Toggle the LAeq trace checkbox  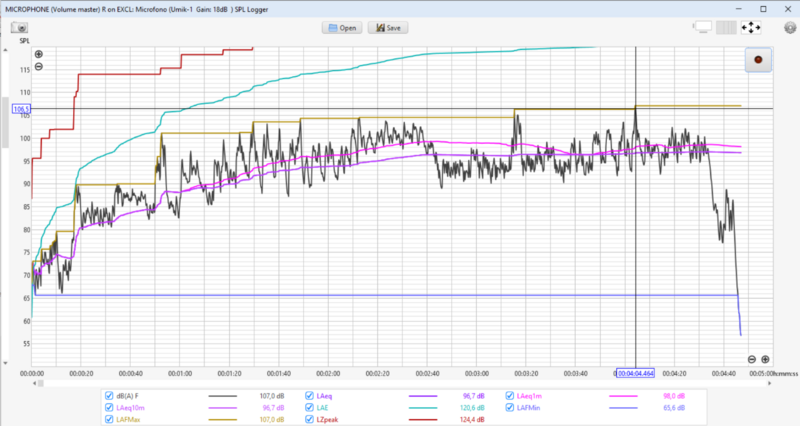coord(309,395)
